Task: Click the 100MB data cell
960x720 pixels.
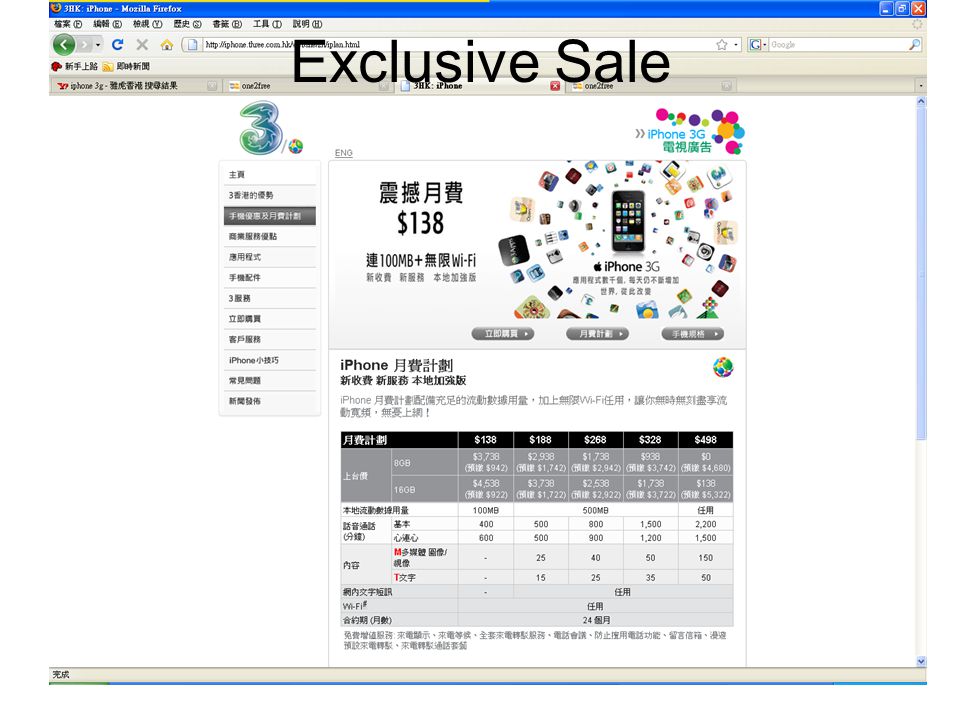Action: click(486, 510)
